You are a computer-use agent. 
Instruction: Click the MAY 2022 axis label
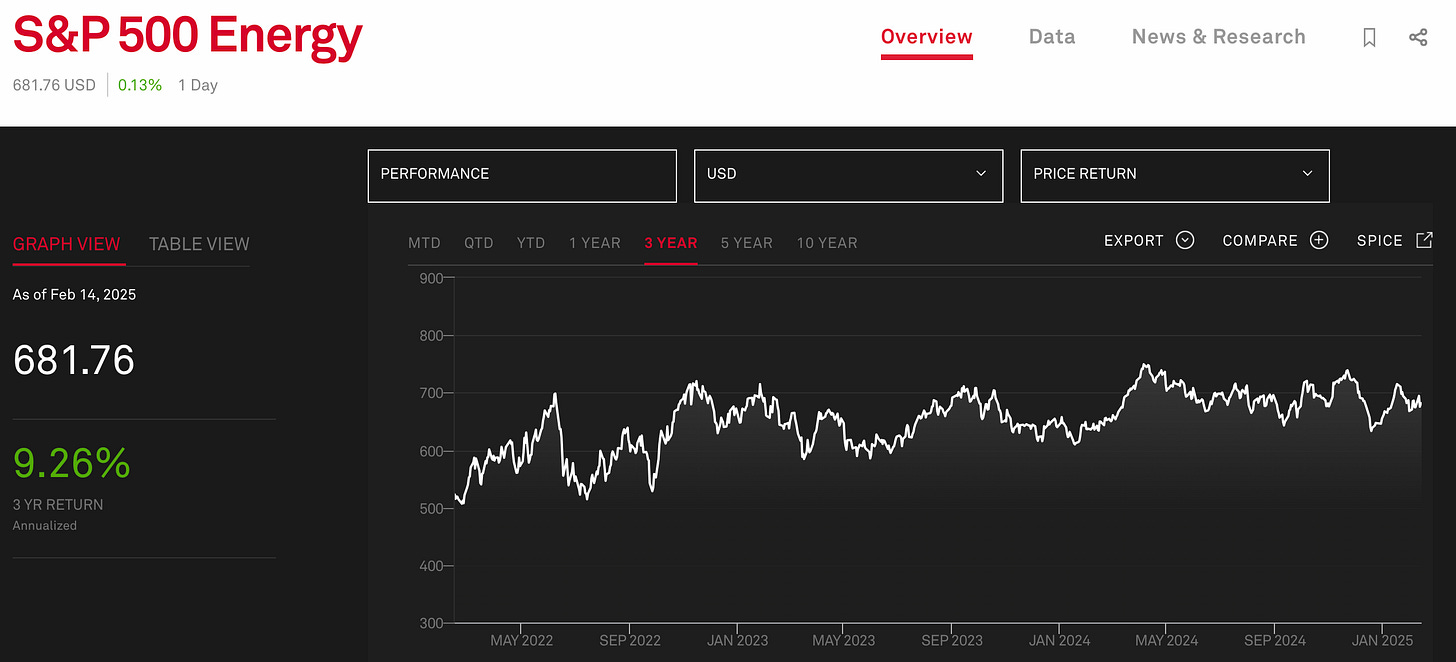tap(521, 640)
